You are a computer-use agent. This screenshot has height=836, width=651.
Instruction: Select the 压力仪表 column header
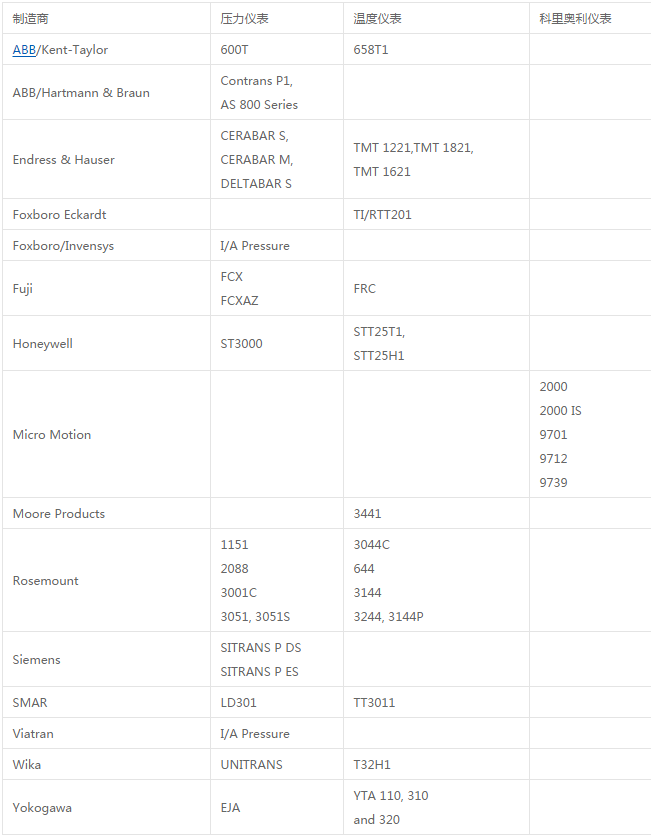tap(244, 19)
